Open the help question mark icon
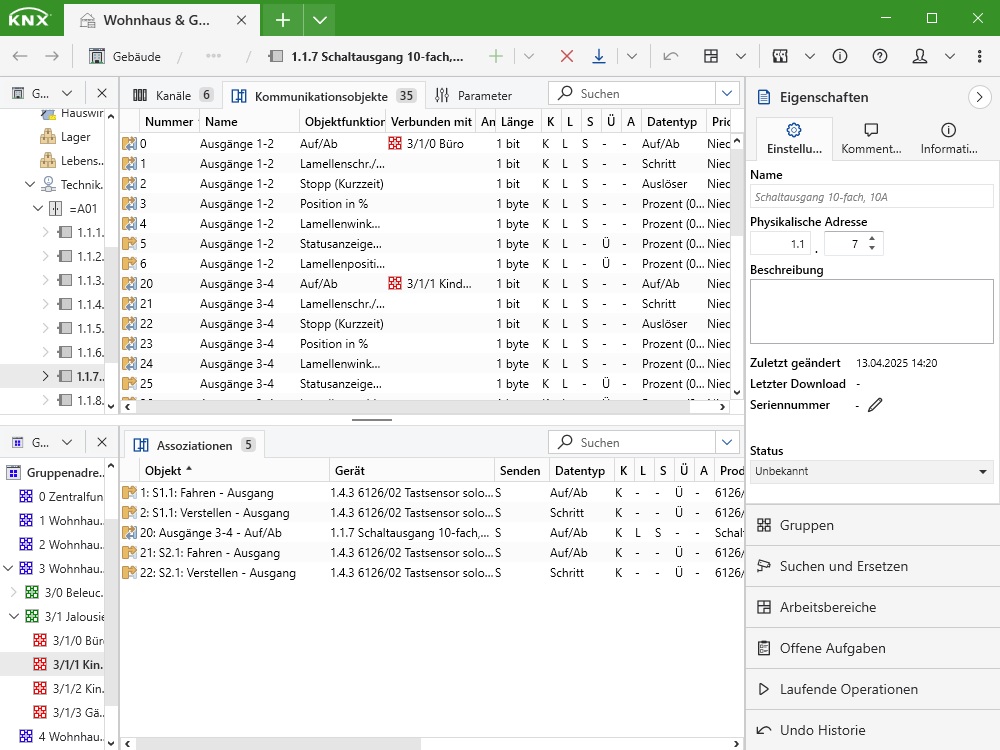 880,57
